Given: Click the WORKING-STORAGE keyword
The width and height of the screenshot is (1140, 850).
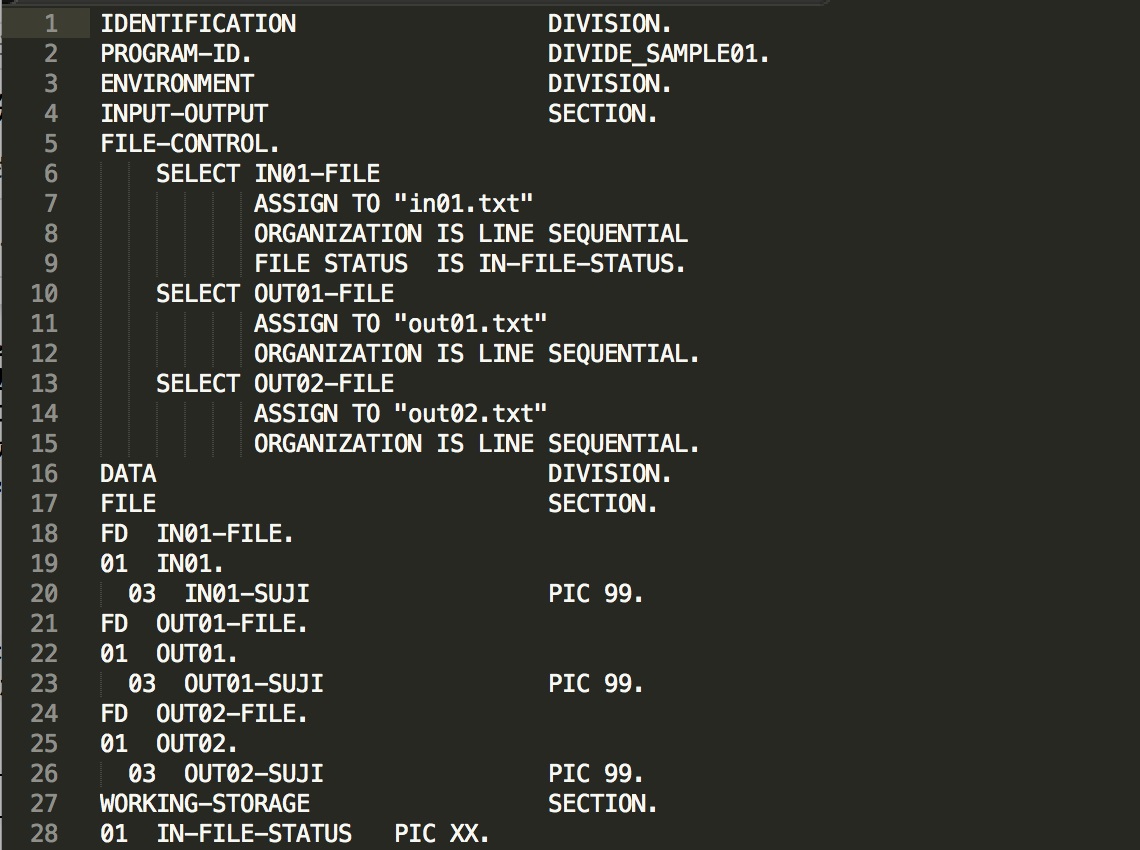Looking at the screenshot, I should [x=205, y=804].
